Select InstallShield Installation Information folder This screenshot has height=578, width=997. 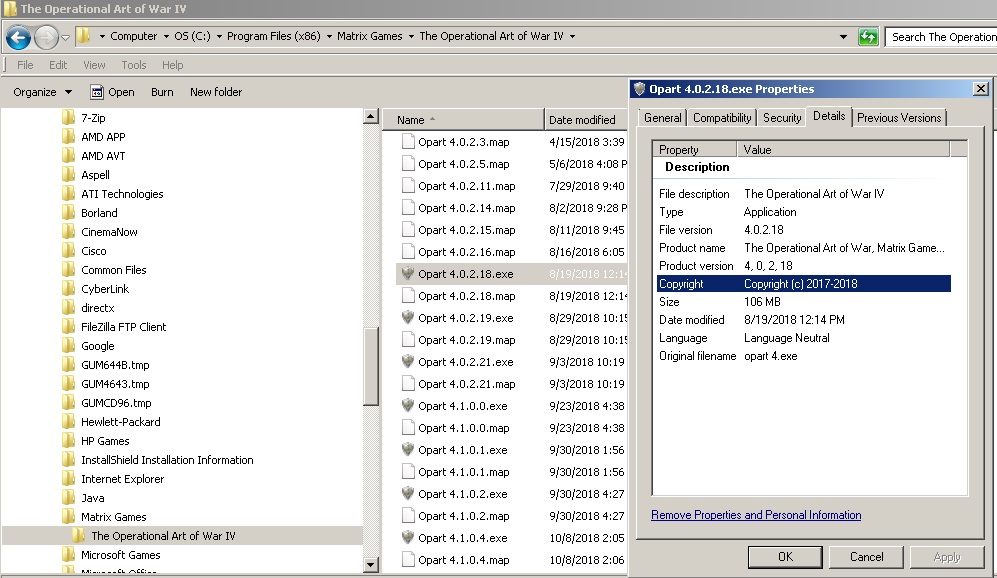pos(167,460)
